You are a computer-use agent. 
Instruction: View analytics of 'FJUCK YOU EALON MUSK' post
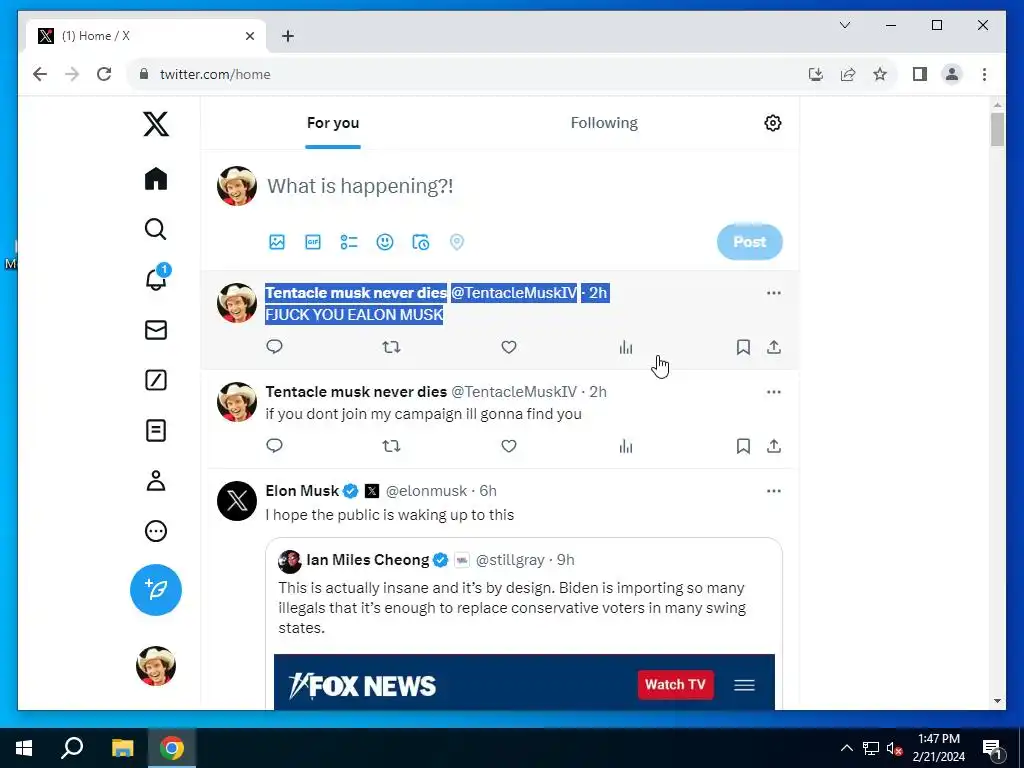click(x=626, y=347)
